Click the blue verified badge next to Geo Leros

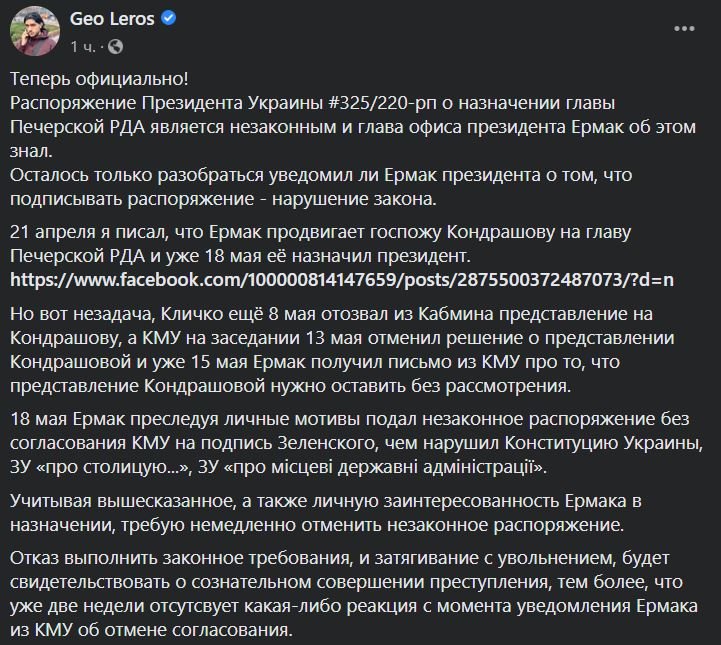coord(169,18)
